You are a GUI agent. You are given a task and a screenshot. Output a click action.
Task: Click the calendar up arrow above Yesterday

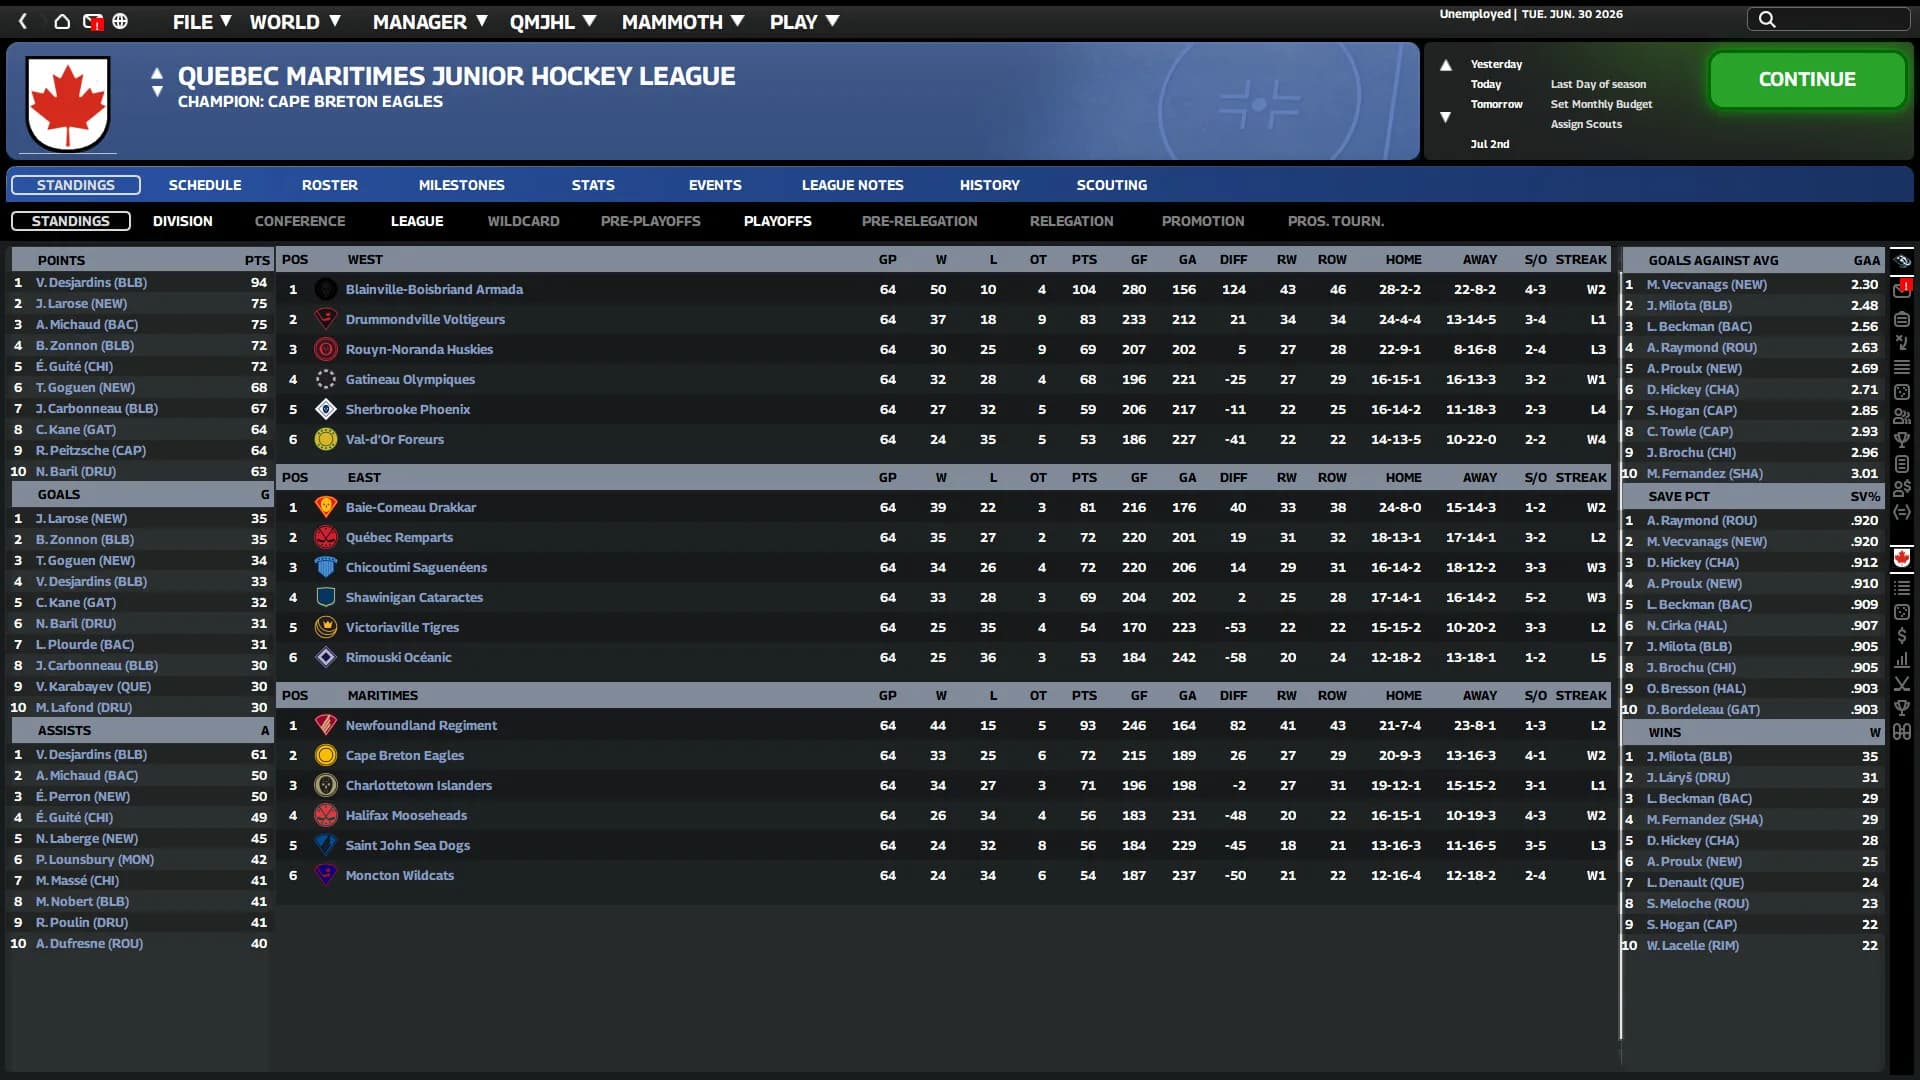tap(1445, 65)
